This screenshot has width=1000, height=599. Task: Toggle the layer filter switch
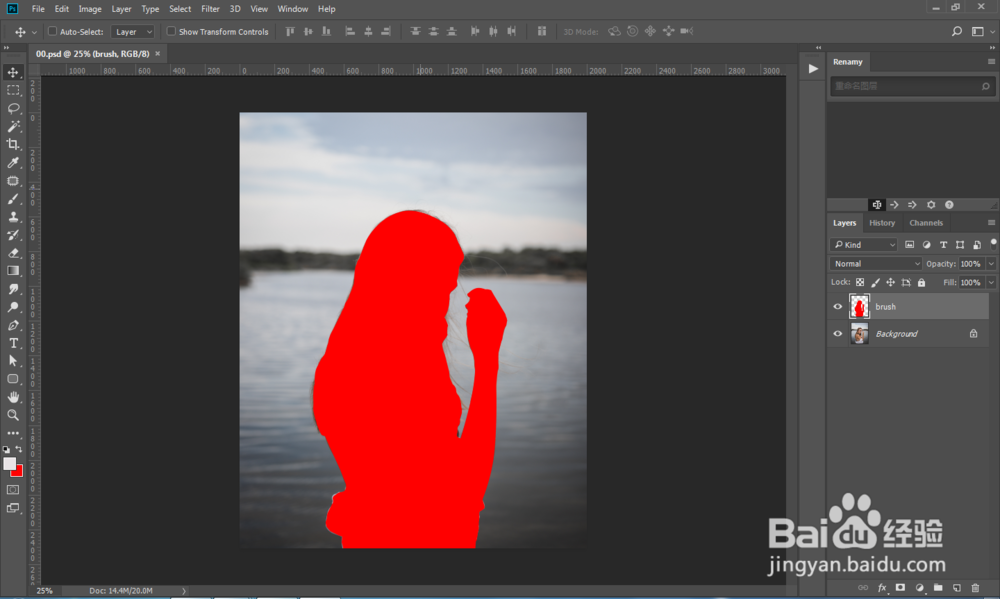coord(993,244)
